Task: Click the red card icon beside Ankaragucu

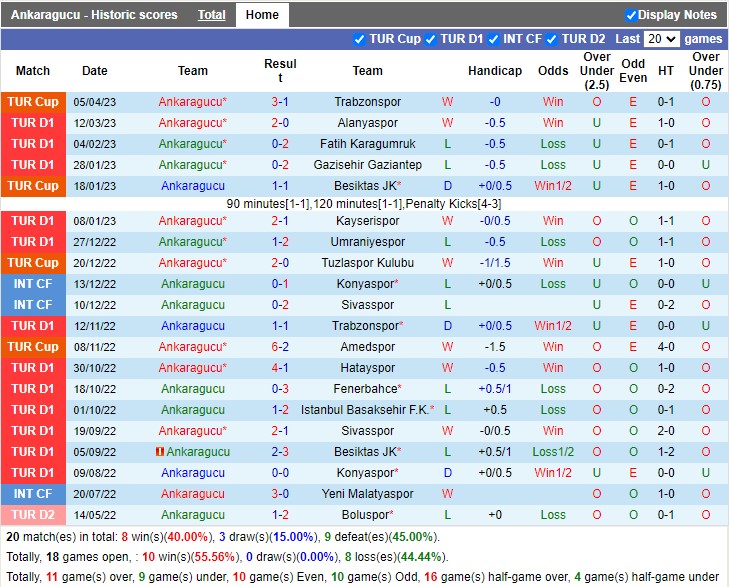Action: tap(159, 452)
